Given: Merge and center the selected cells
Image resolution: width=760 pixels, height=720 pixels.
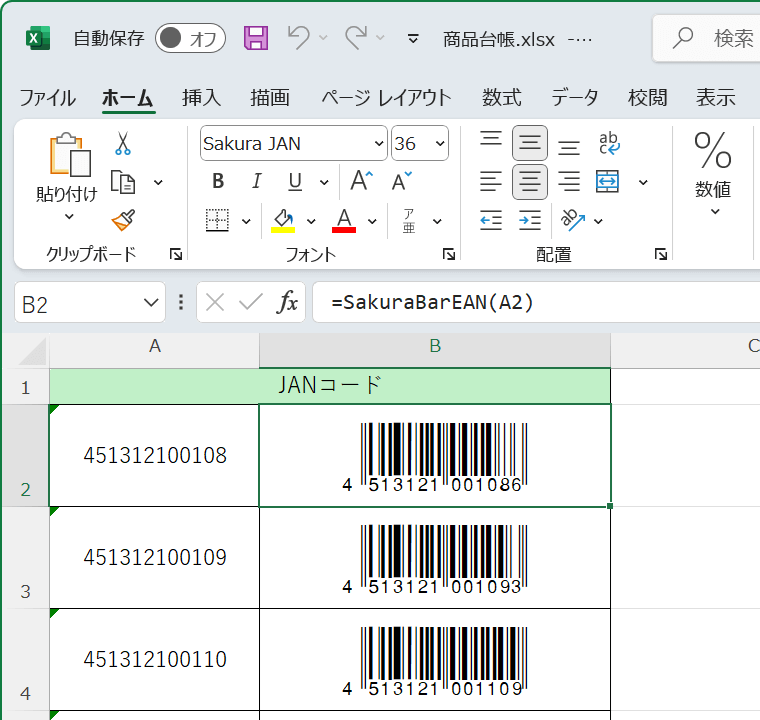Looking at the screenshot, I should coord(607,182).
